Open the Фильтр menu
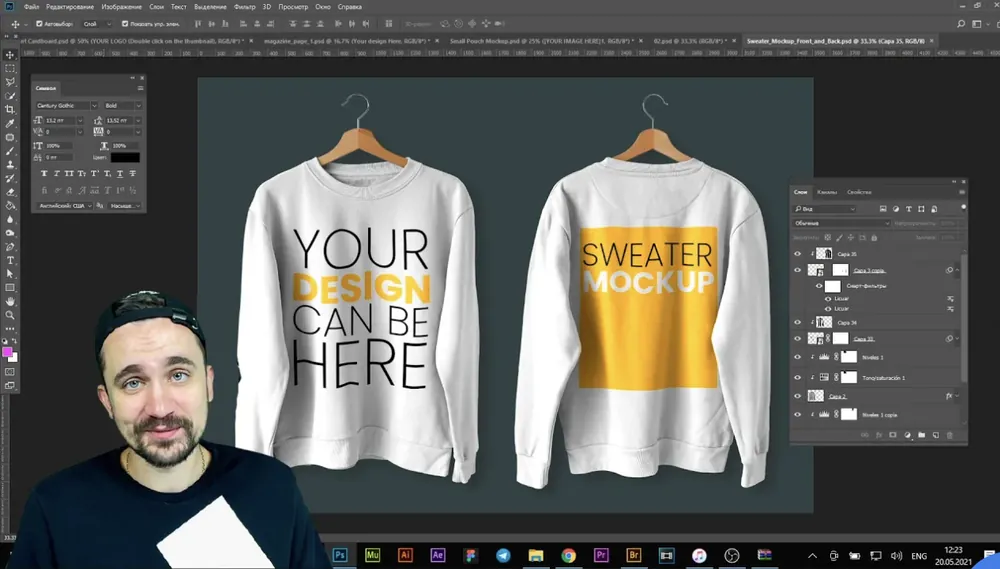This screenshot has width=1000, height=569. click(x=244, y=7)
